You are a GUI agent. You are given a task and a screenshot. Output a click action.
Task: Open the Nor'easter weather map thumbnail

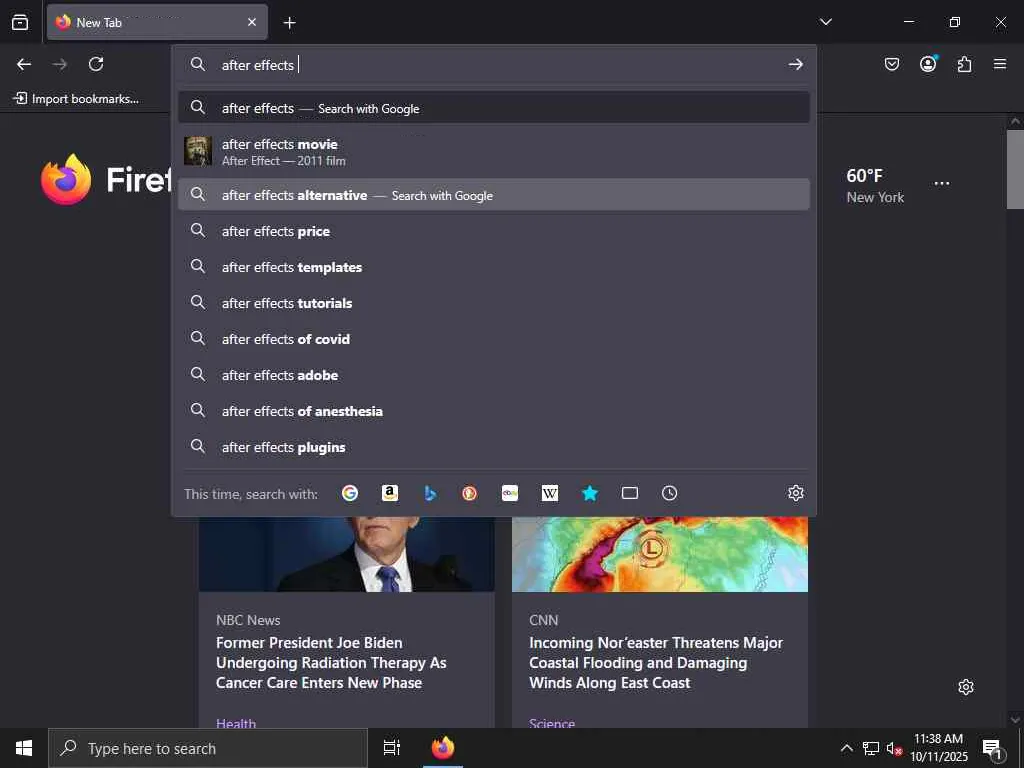click(660, 554)
